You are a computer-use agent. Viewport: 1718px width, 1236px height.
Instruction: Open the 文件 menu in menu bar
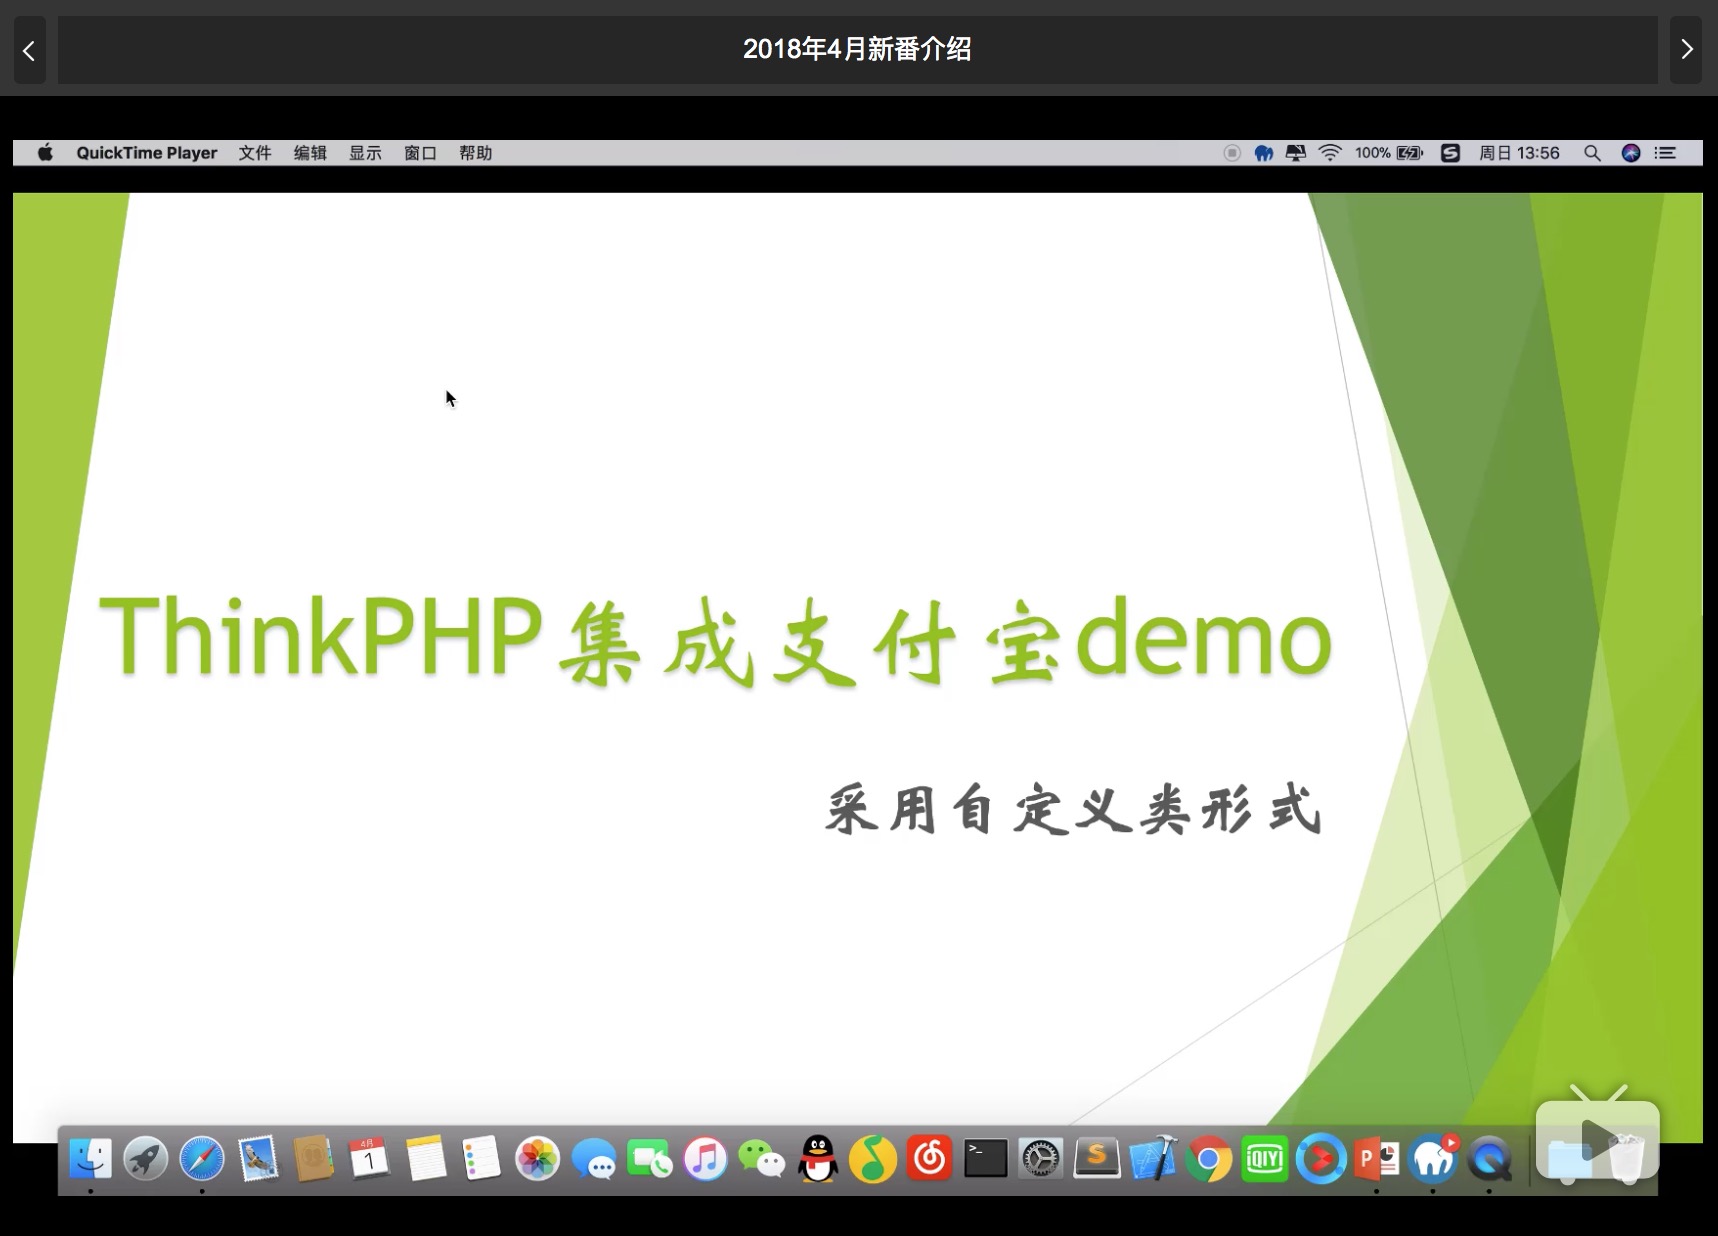254,153
